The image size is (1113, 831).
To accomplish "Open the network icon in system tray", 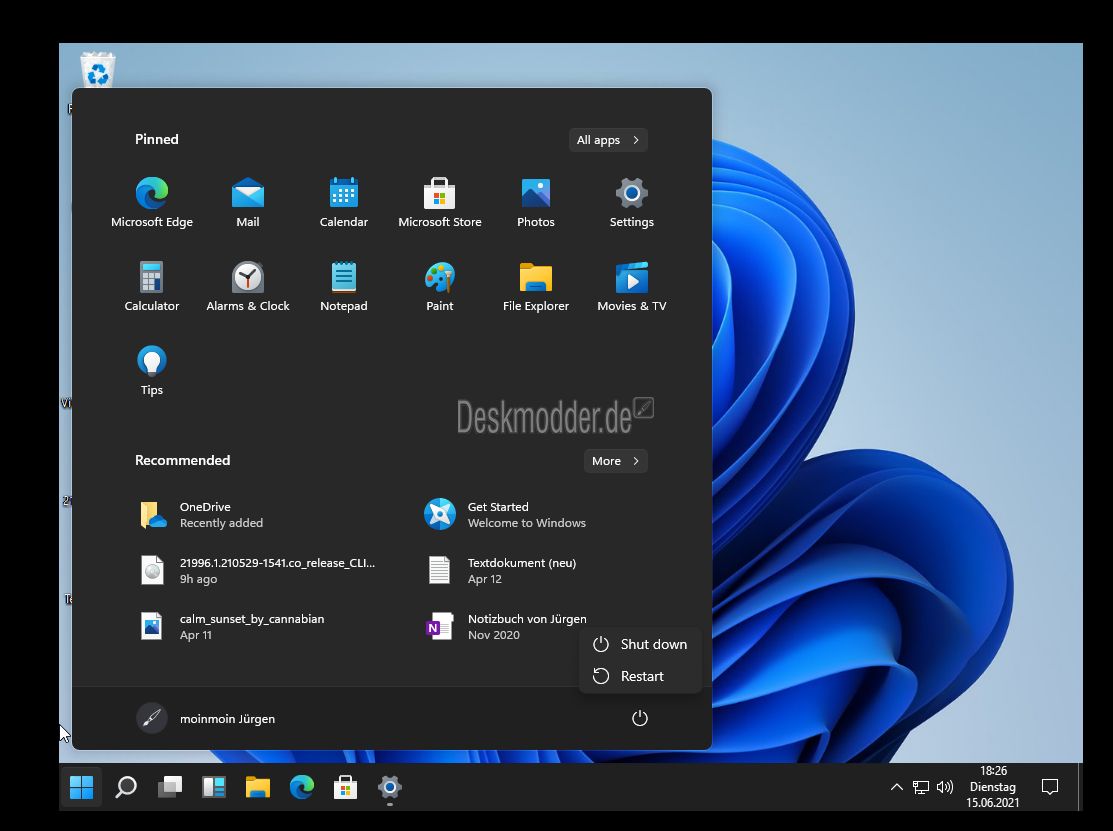I will point(921,787).
